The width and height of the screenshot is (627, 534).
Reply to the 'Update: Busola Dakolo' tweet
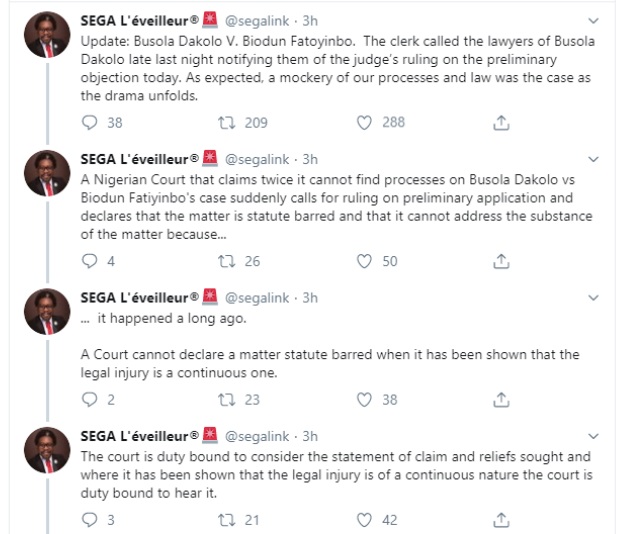click(89, 122)
